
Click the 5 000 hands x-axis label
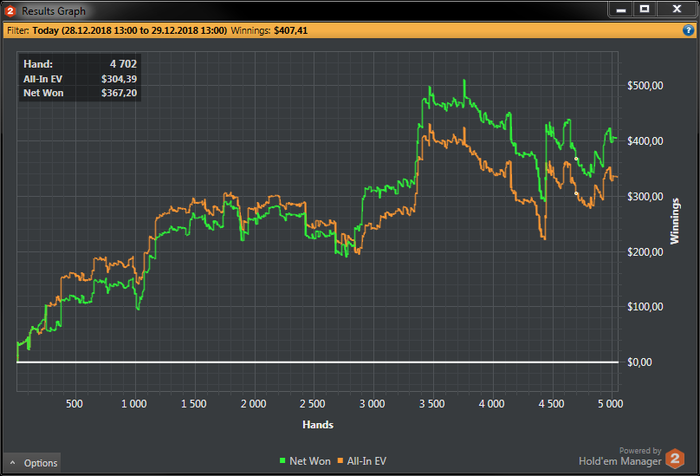pyautogui.click(x=611, y=404)
